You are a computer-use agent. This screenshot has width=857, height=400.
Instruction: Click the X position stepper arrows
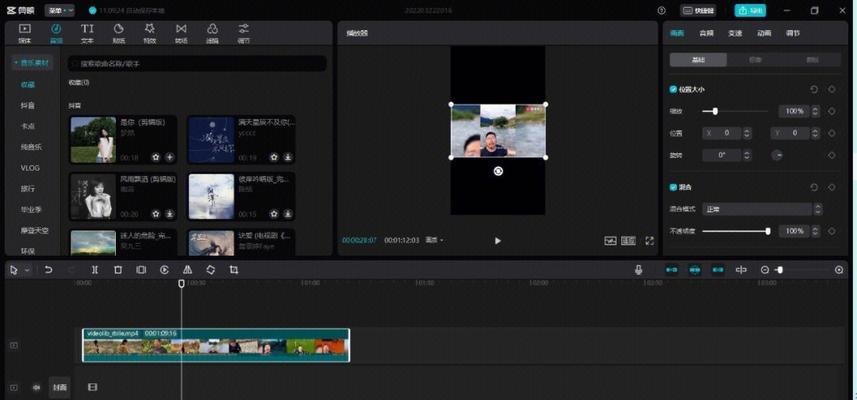(x=747, y=133)
